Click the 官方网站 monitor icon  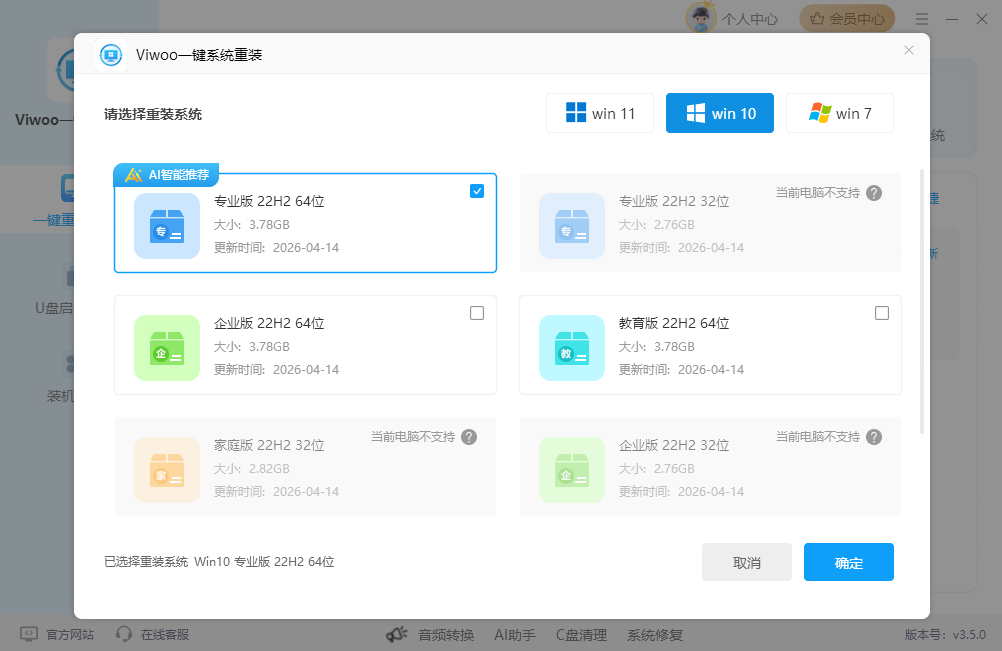29,634
